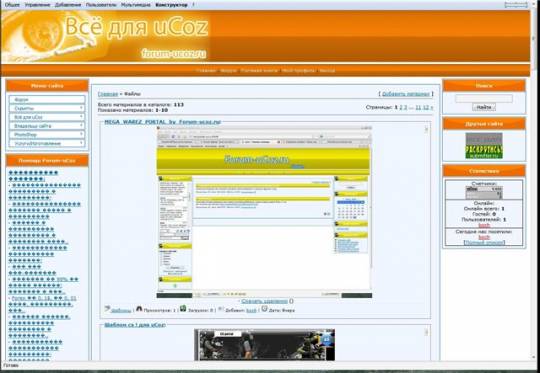Click the Раскрутись banner image
The image size is (540, 373).
coord(484,146)
